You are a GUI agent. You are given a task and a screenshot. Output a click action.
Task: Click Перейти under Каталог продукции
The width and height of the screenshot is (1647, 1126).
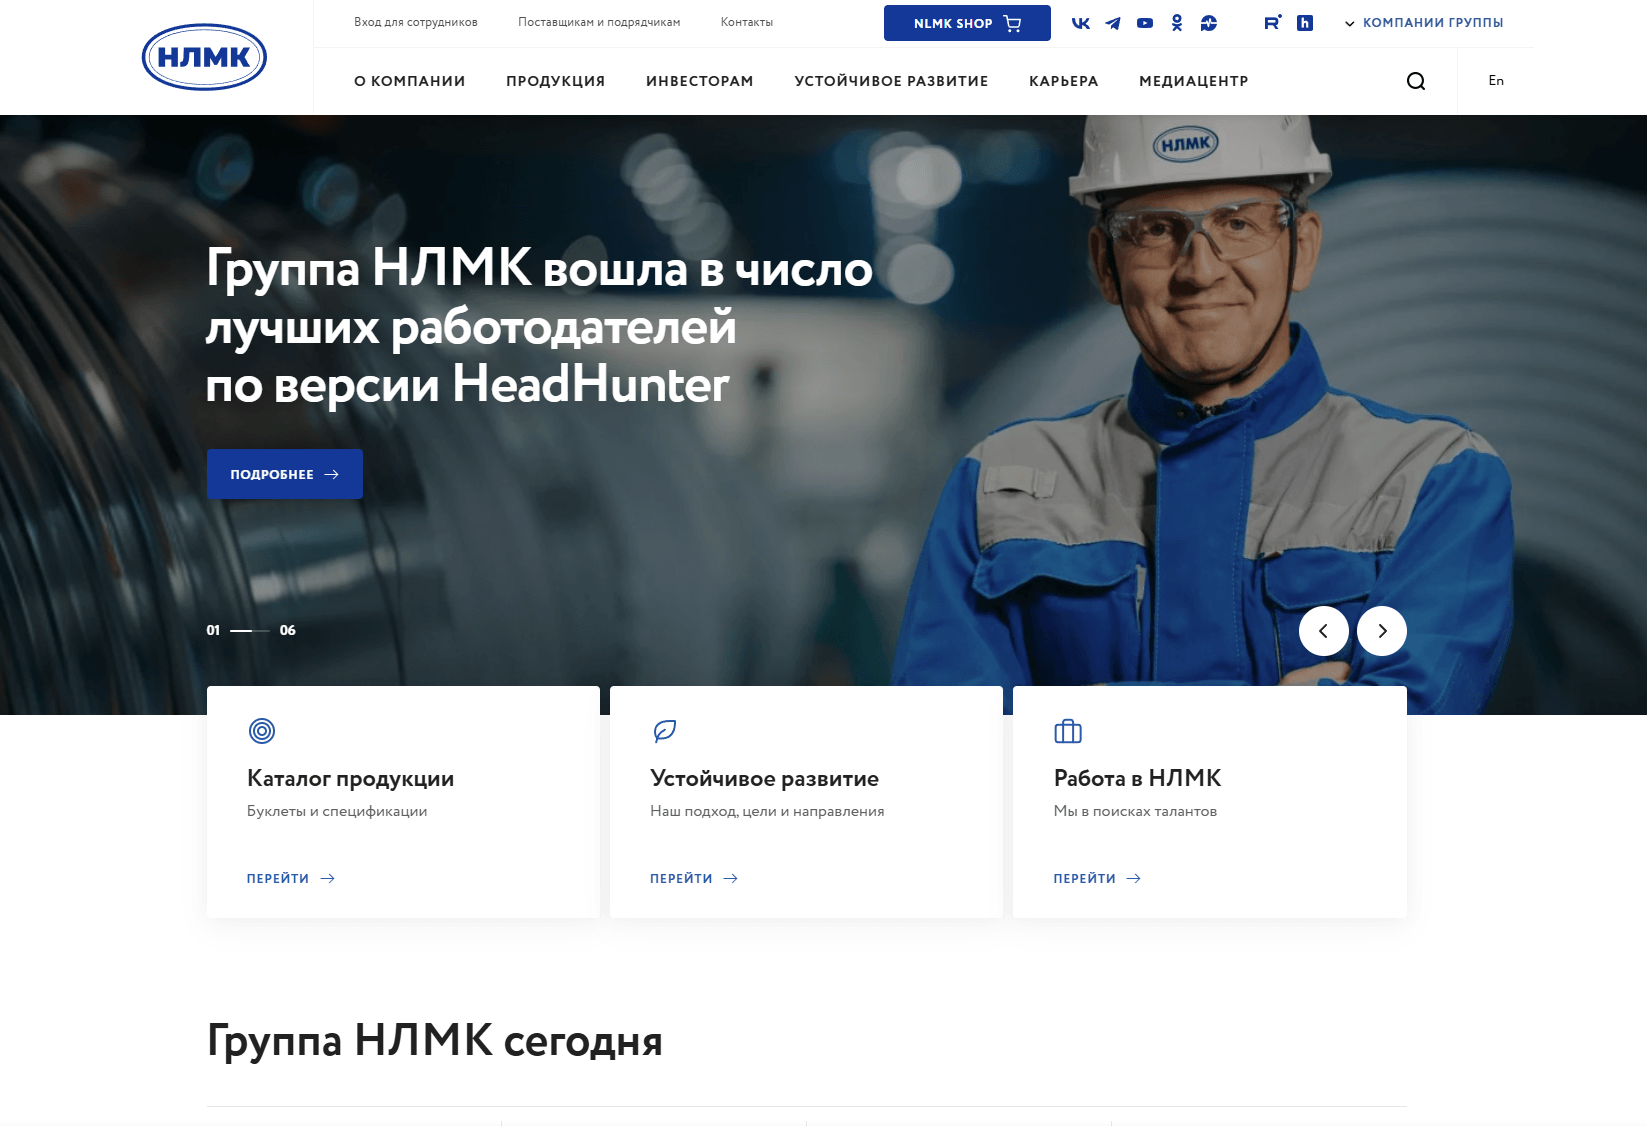pos(291,878)
